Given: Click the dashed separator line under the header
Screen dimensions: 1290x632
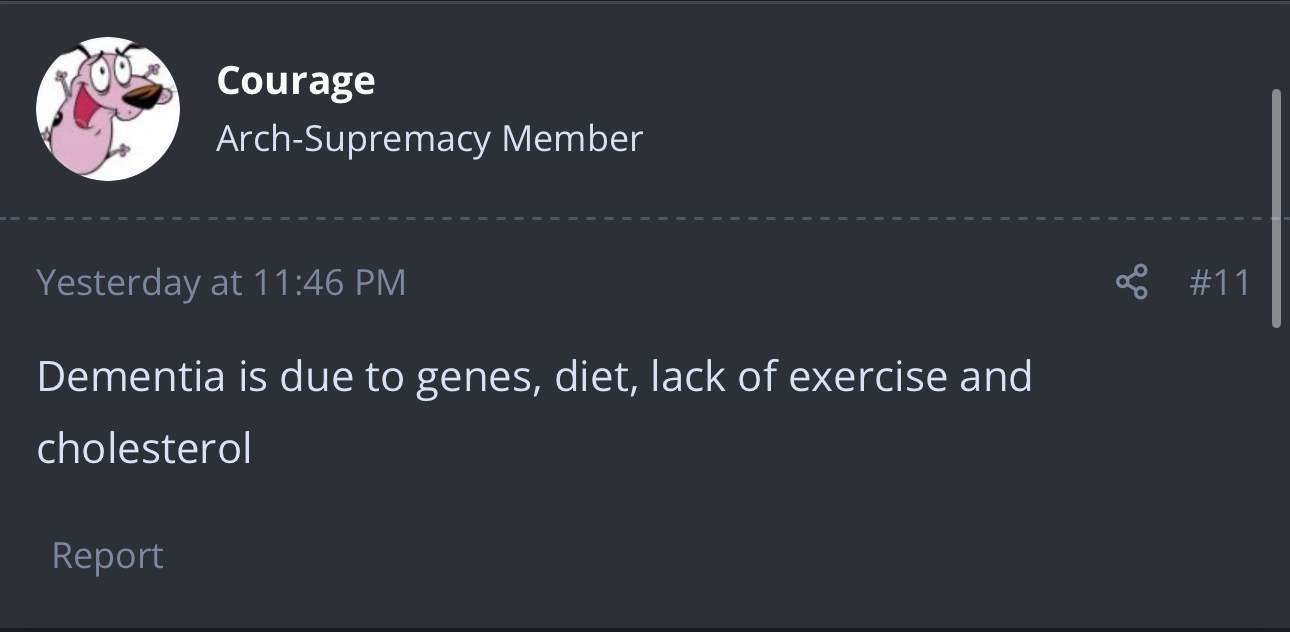Looking at the screenshot, I should tap(645, 218).
